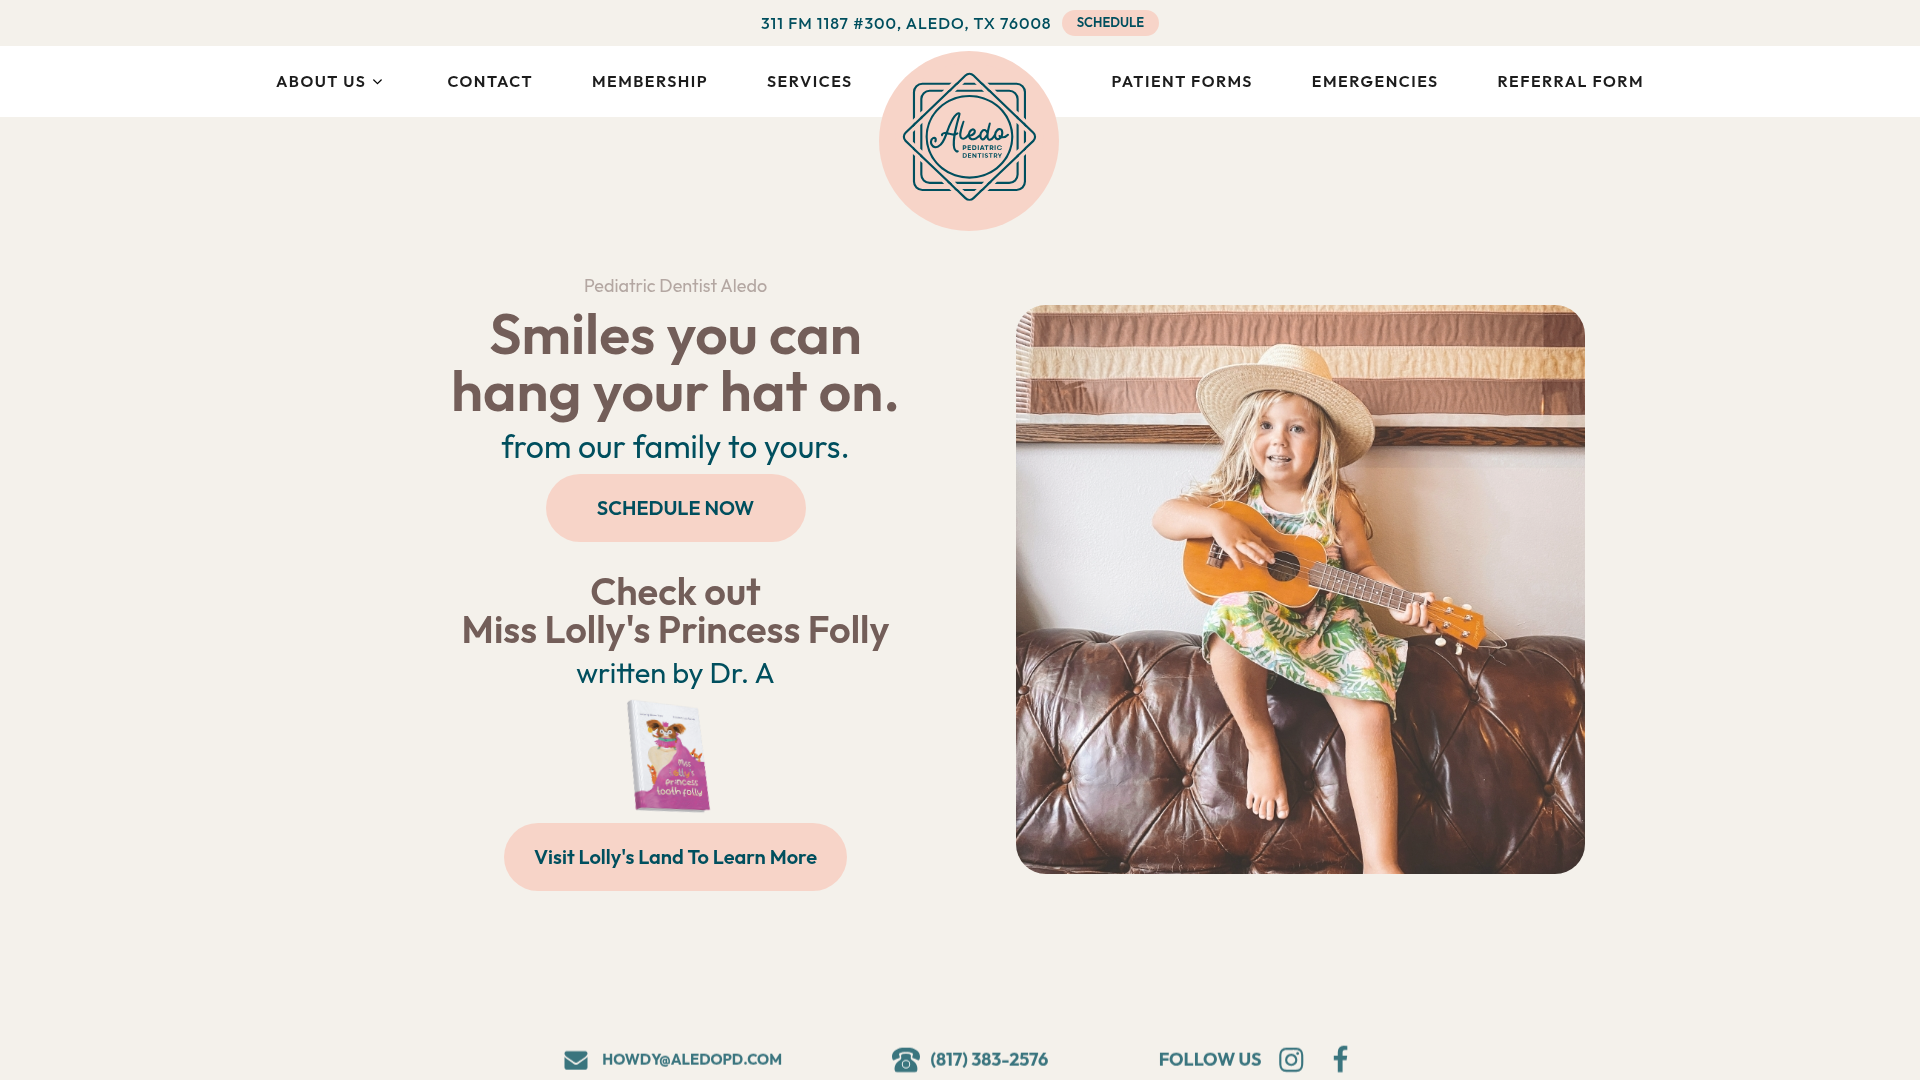Click the telephone icon
The height and width of the screenshot is (1080, 1920).
[905, 1059]
